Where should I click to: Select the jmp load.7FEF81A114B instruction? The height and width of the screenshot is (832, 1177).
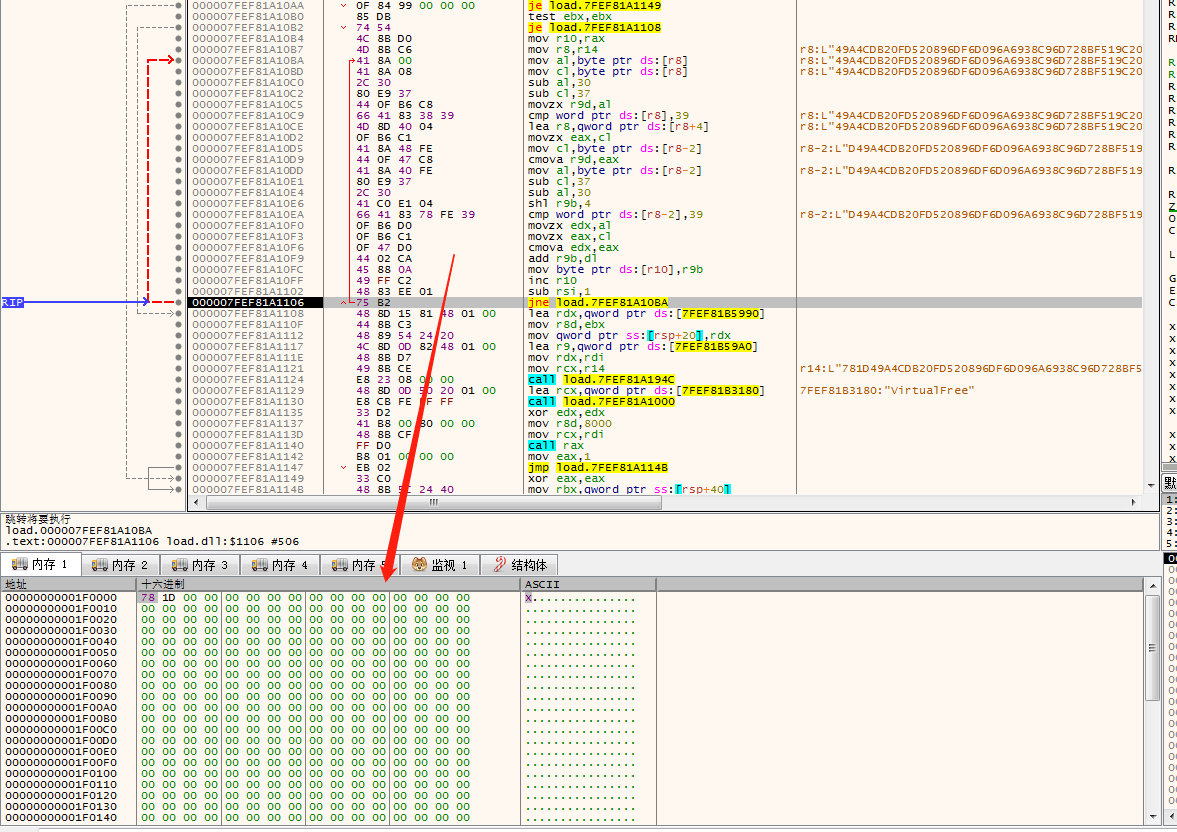[598, 467]
